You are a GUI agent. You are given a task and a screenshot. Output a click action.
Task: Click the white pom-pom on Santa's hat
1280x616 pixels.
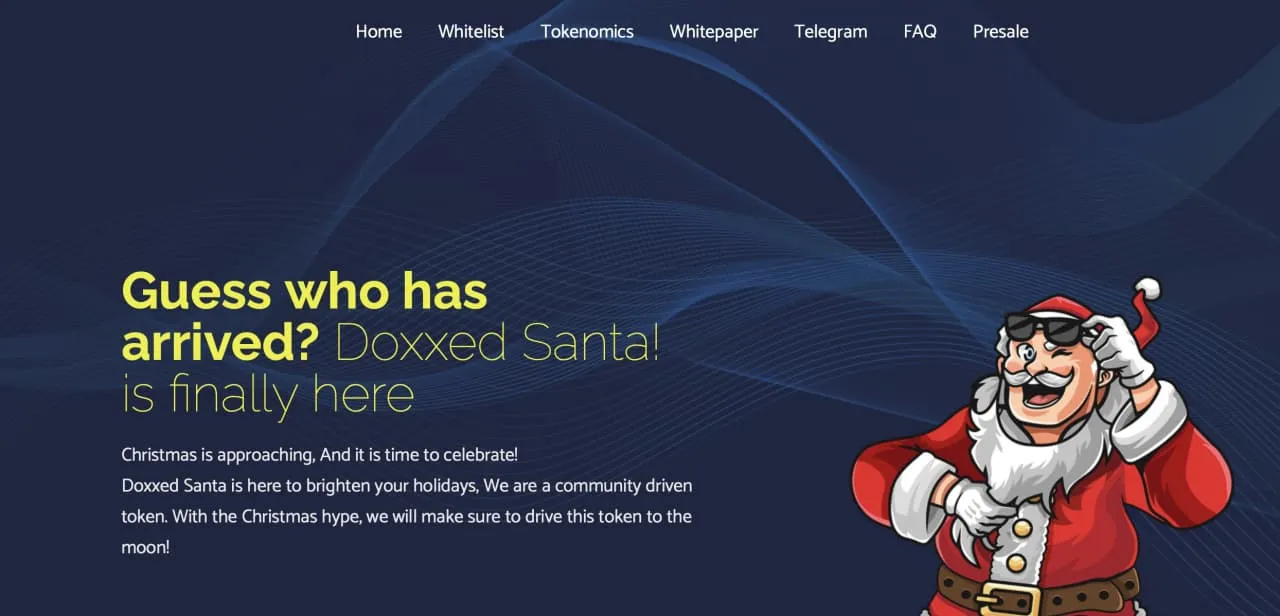tap(1147, 290)
